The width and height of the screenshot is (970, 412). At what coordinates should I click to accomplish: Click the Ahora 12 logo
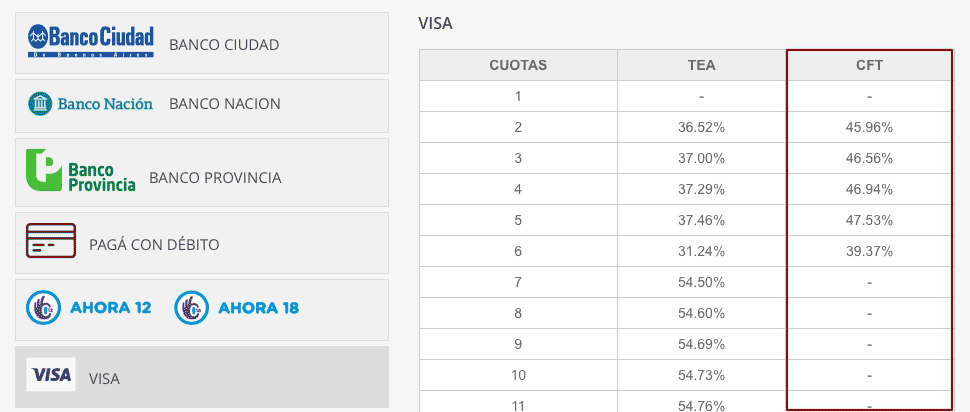88,307
